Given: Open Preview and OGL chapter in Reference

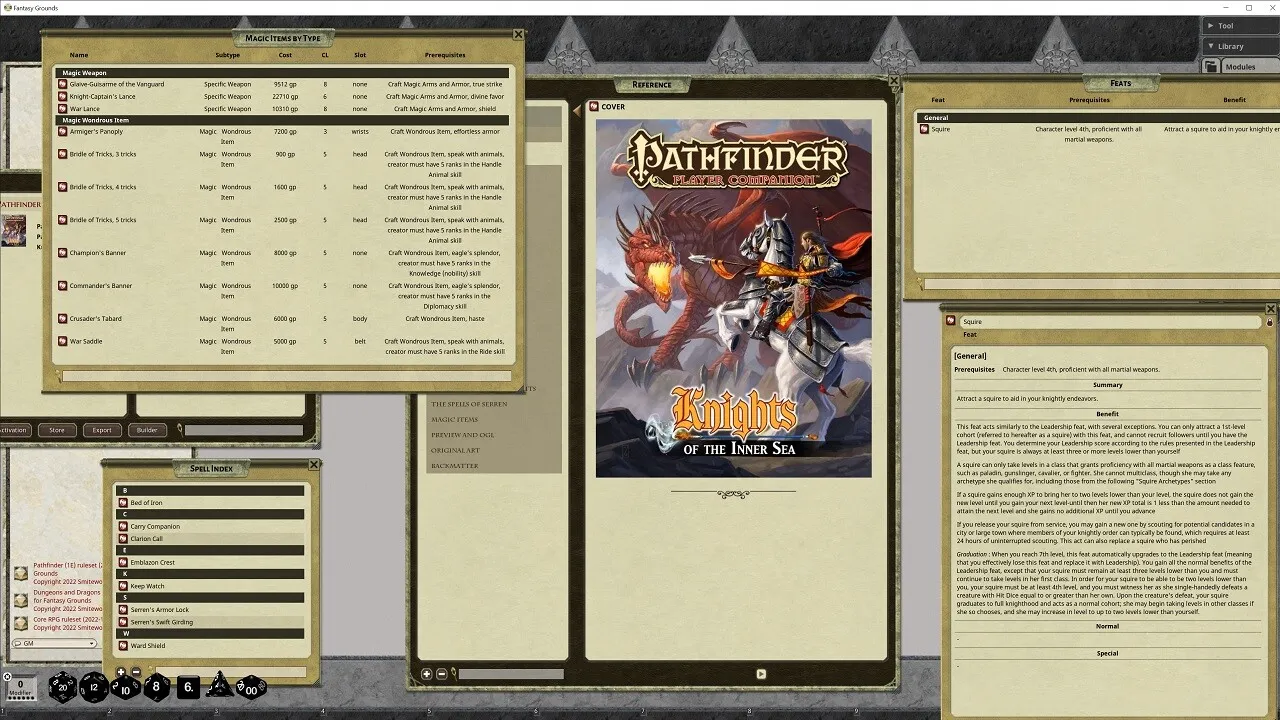Looking at the screenshot, I should click(461, 435).
